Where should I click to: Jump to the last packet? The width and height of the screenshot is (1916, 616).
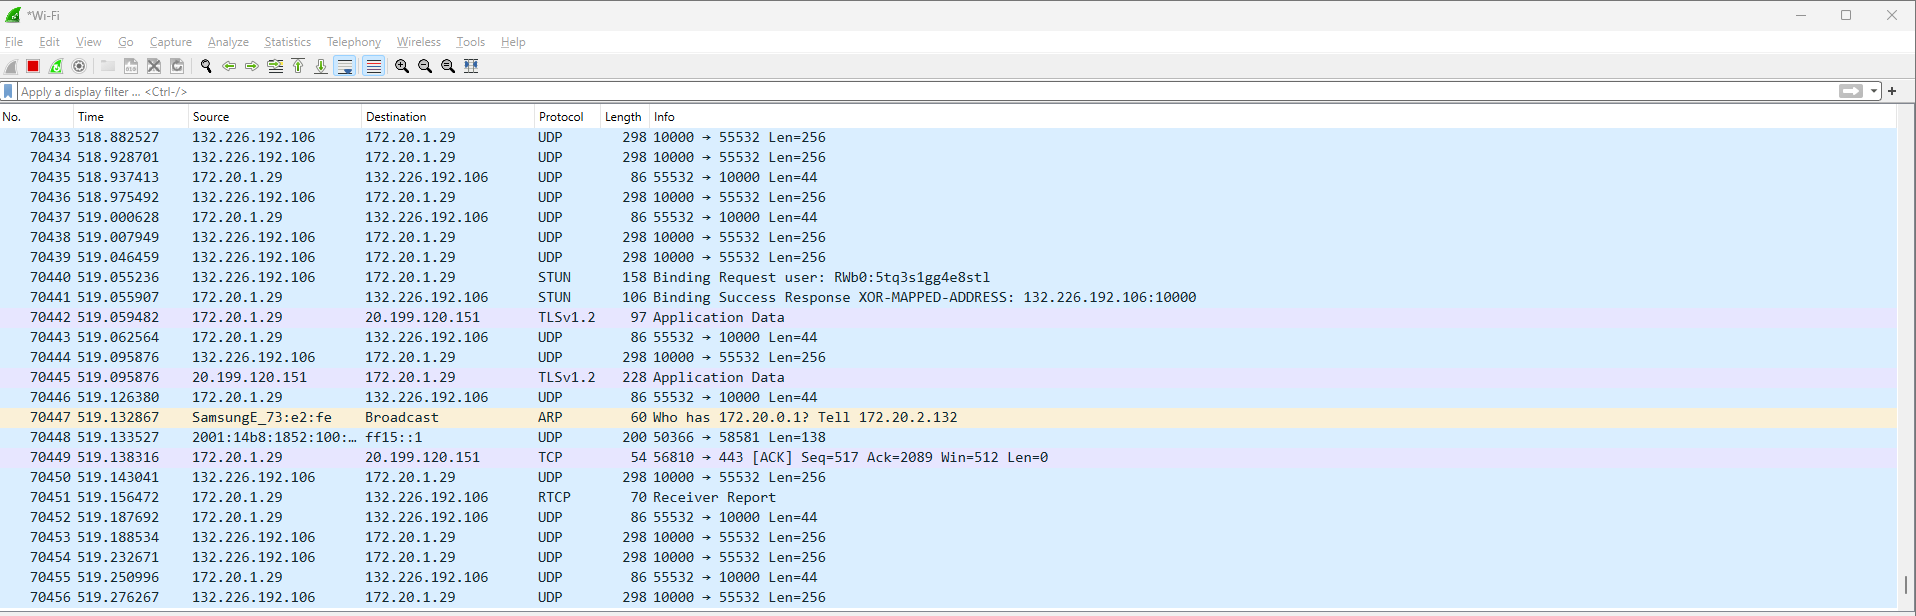click(x=321, y=66)
